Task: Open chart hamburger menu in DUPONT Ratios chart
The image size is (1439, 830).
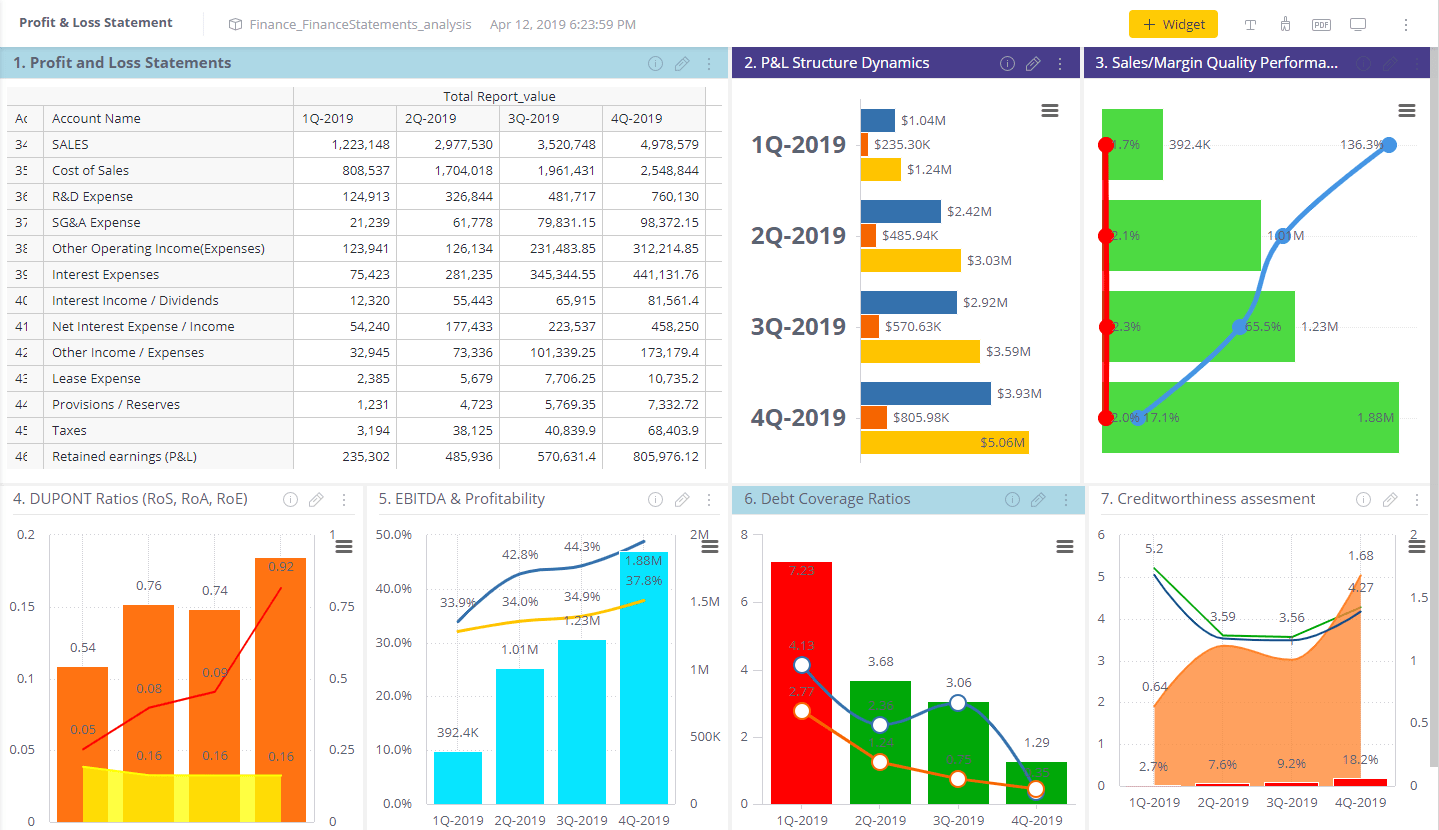Action: click(x=344, y=546)
